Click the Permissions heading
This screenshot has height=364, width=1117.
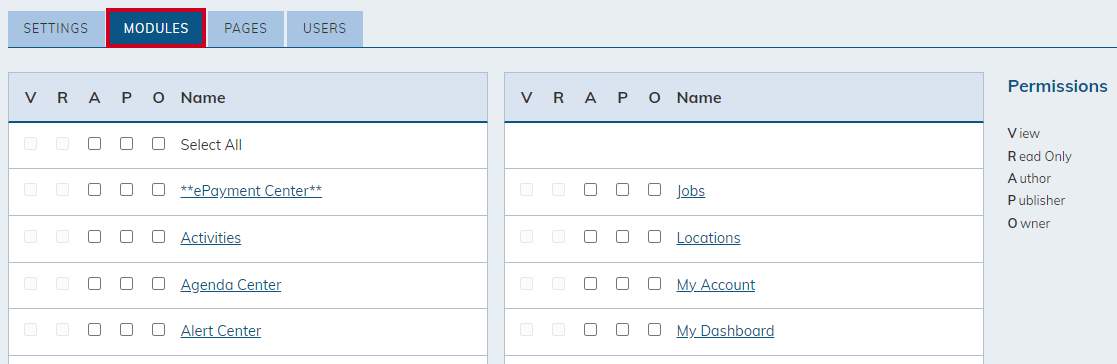[x=1057, y=86]
